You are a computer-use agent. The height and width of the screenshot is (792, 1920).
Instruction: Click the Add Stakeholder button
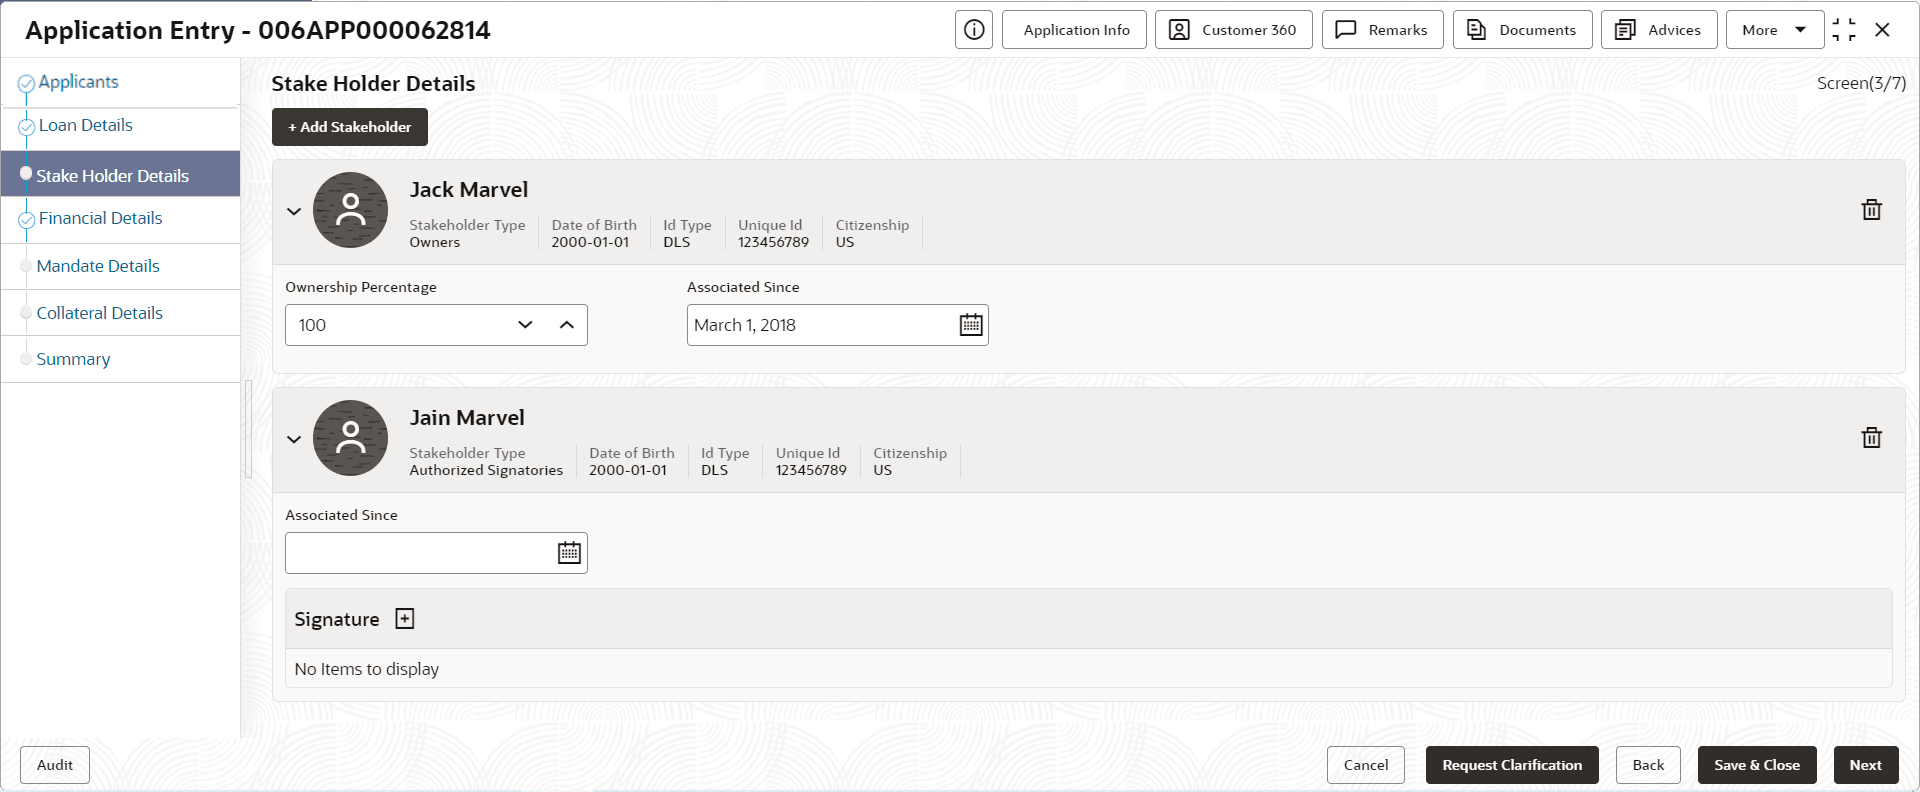(x=350, y=127)
